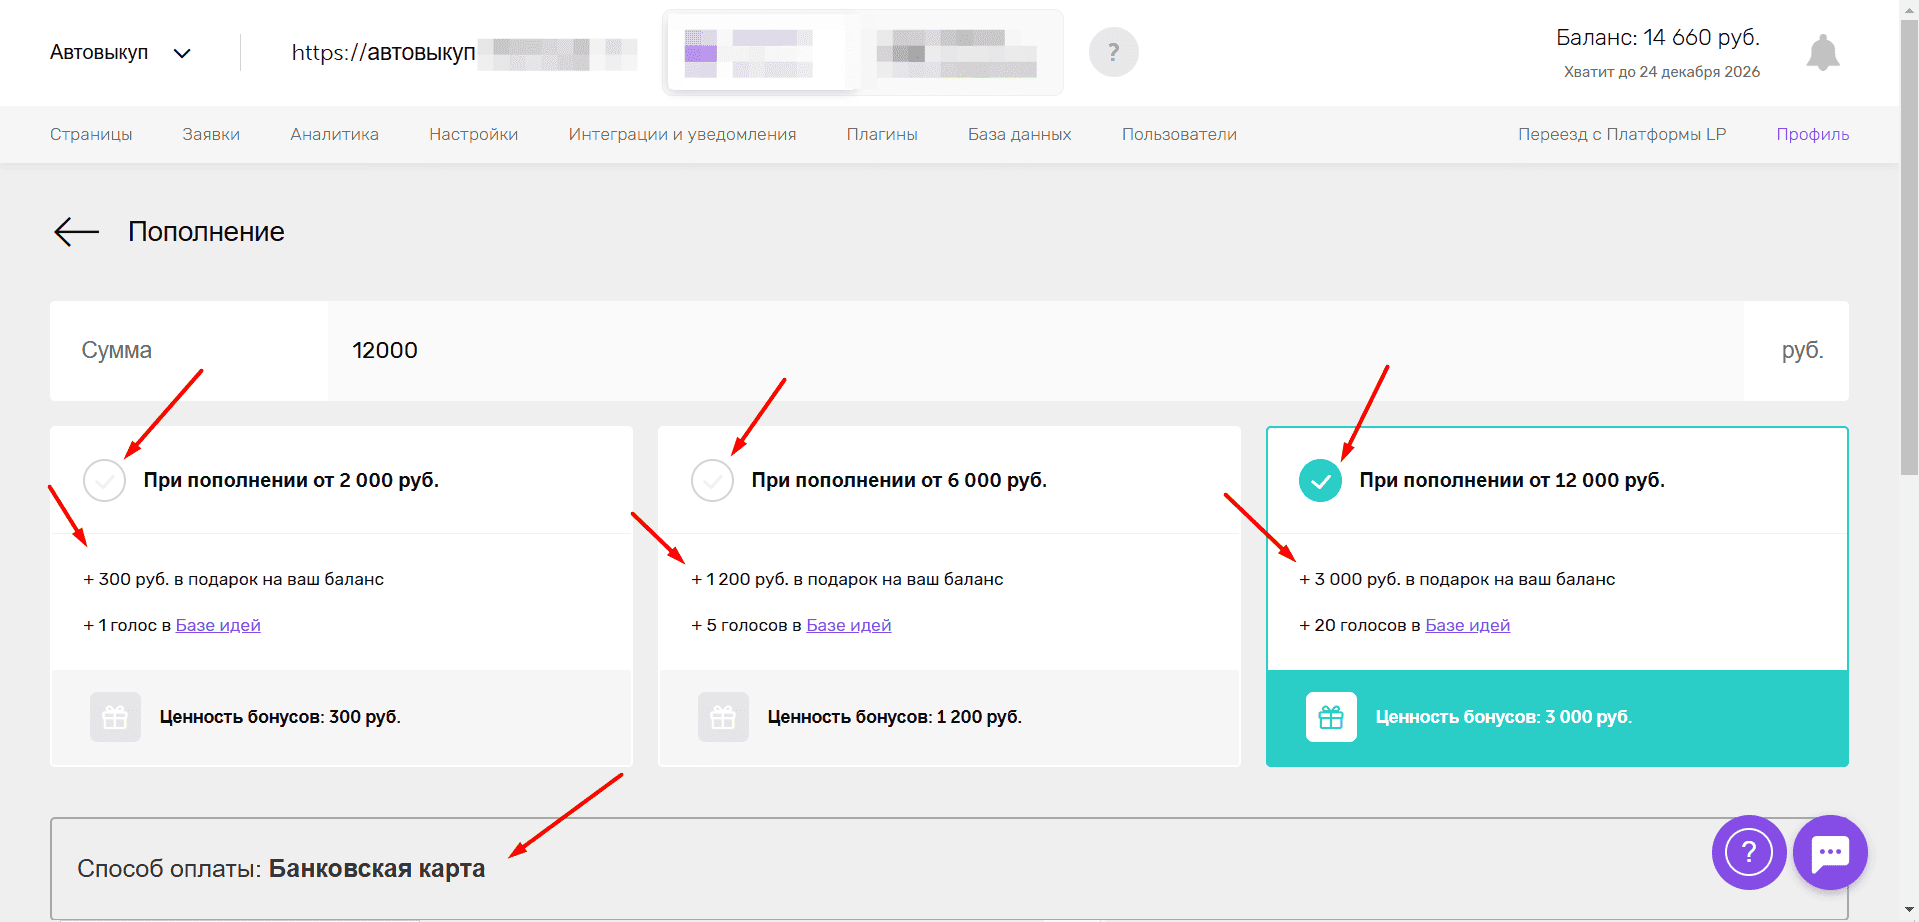1919x922 pixels.
Task: Open Интеграции и уведомления menu
Action: click(x=682, y=134)
